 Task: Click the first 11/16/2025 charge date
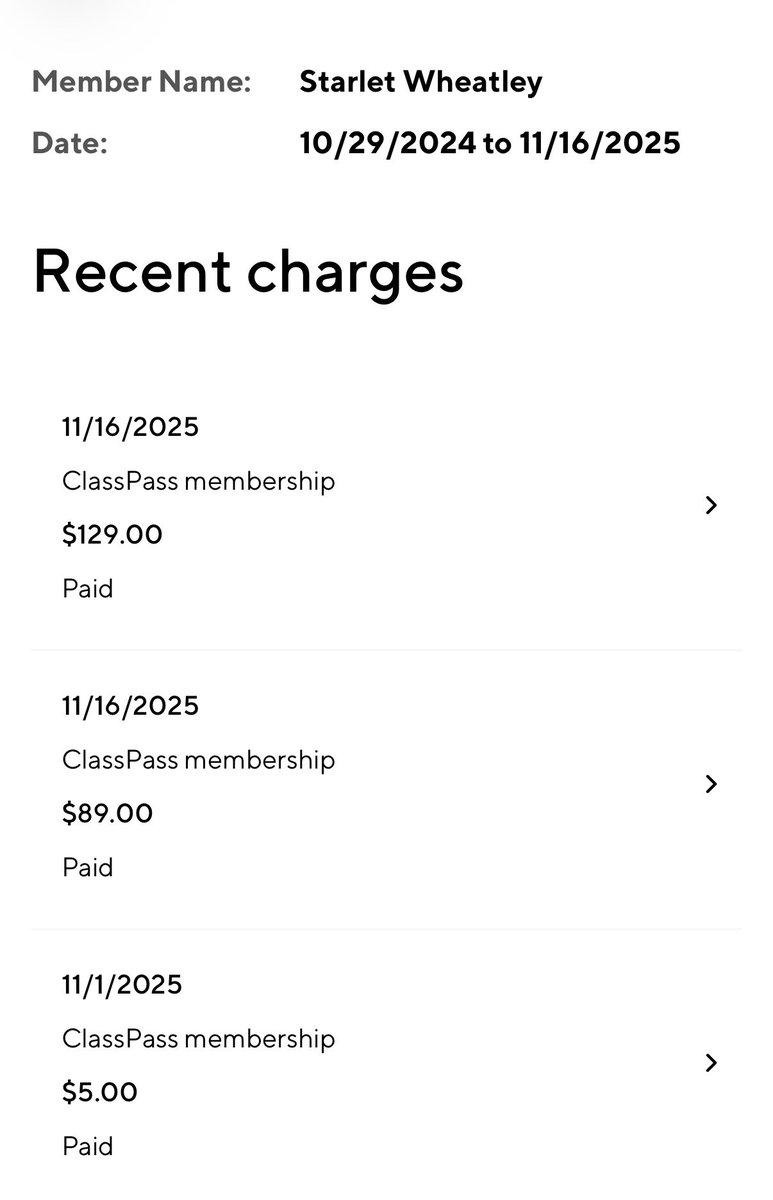pos(130,427)
